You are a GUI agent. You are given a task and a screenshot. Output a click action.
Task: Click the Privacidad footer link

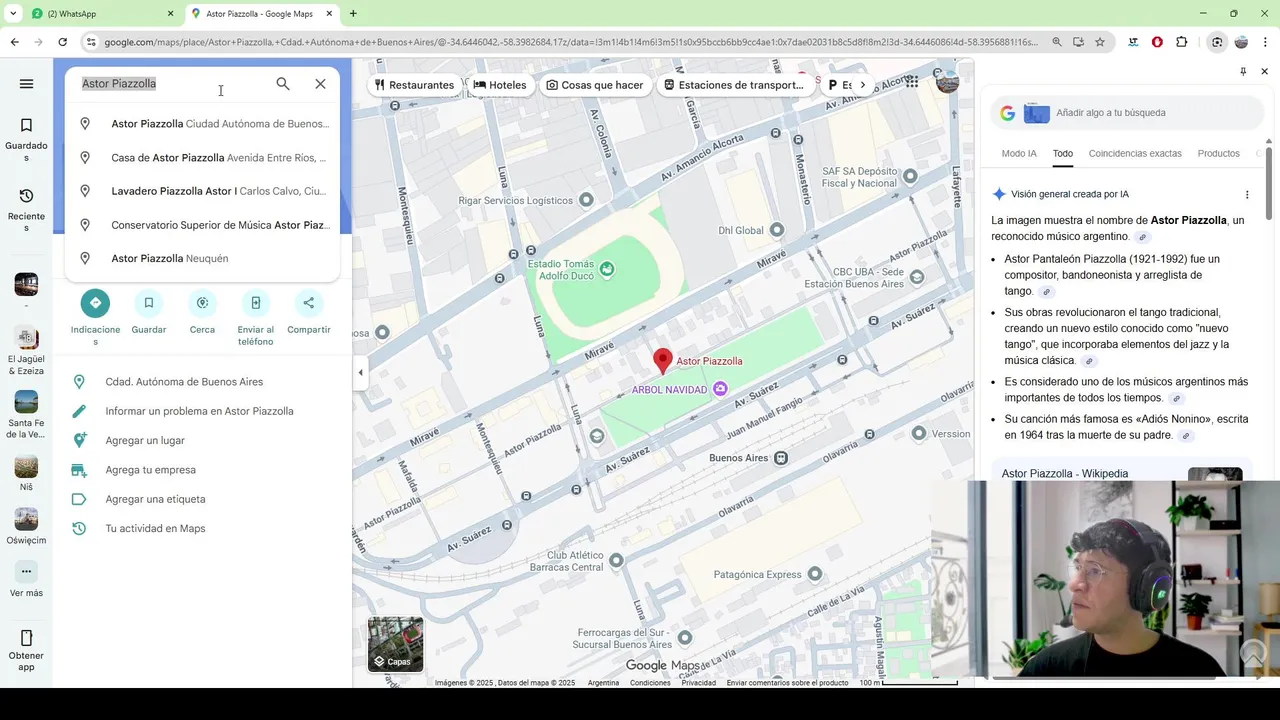698,683
